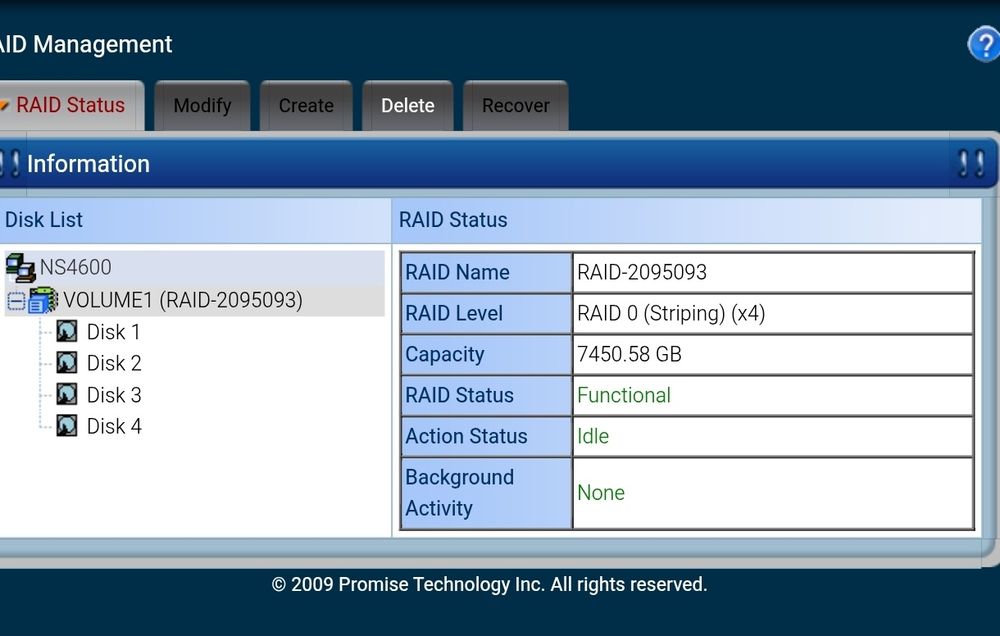Select Disk 1 in the tree
The image size is (1000, 636).
coord(114,332)
